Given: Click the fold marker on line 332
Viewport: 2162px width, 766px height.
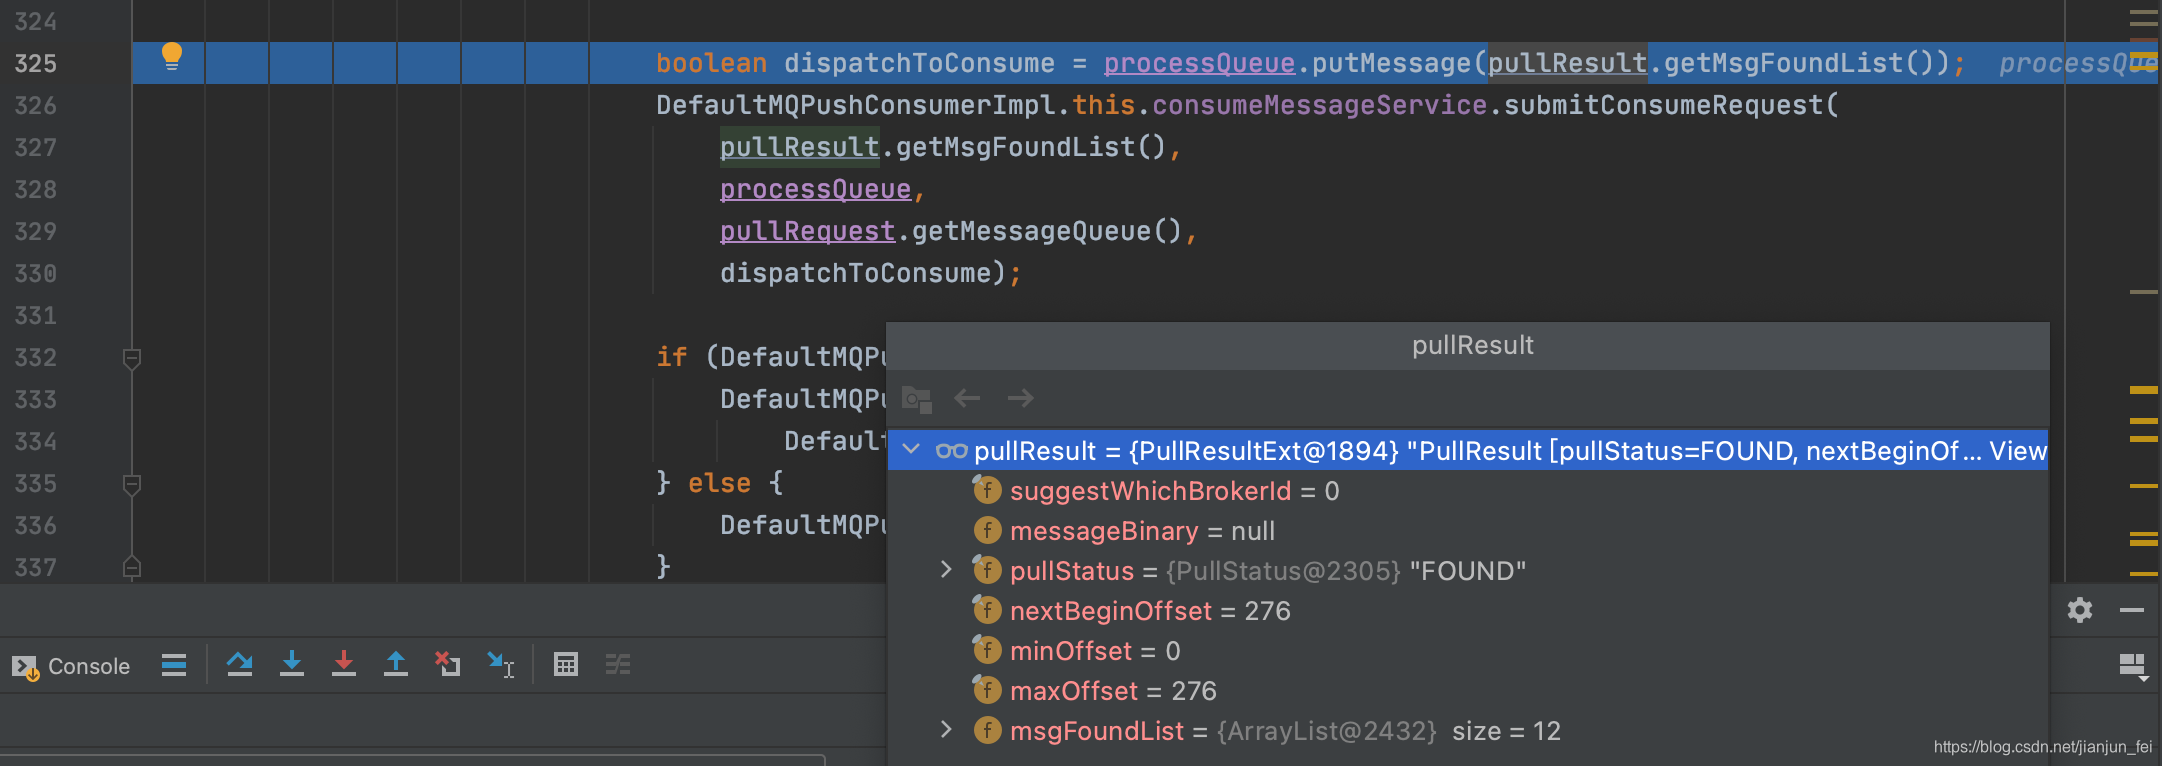Looking at the screenshot, I should click(x=131, y=358).
